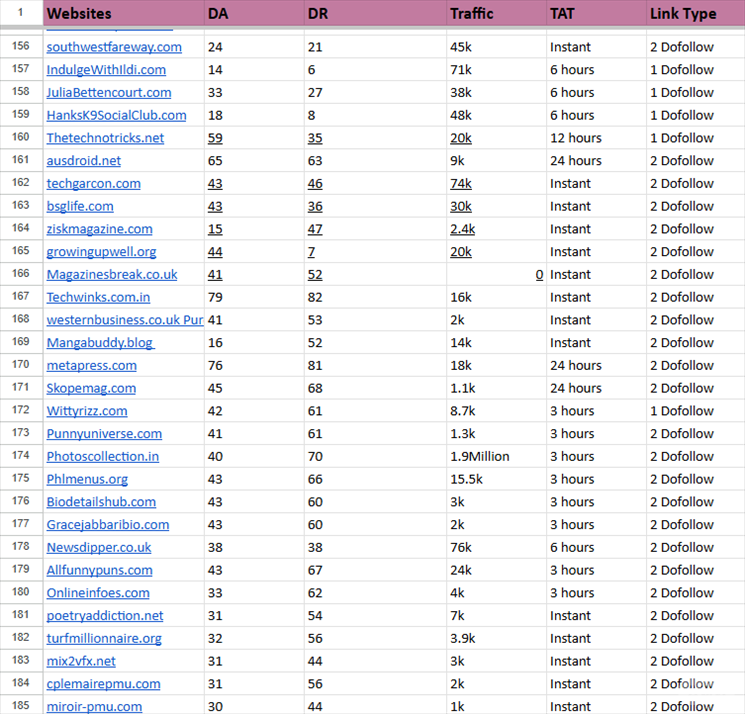The width and height of the screenshot is (745, 714).
Task: Open the metapress.com link
Action: [x=92, y=366]
